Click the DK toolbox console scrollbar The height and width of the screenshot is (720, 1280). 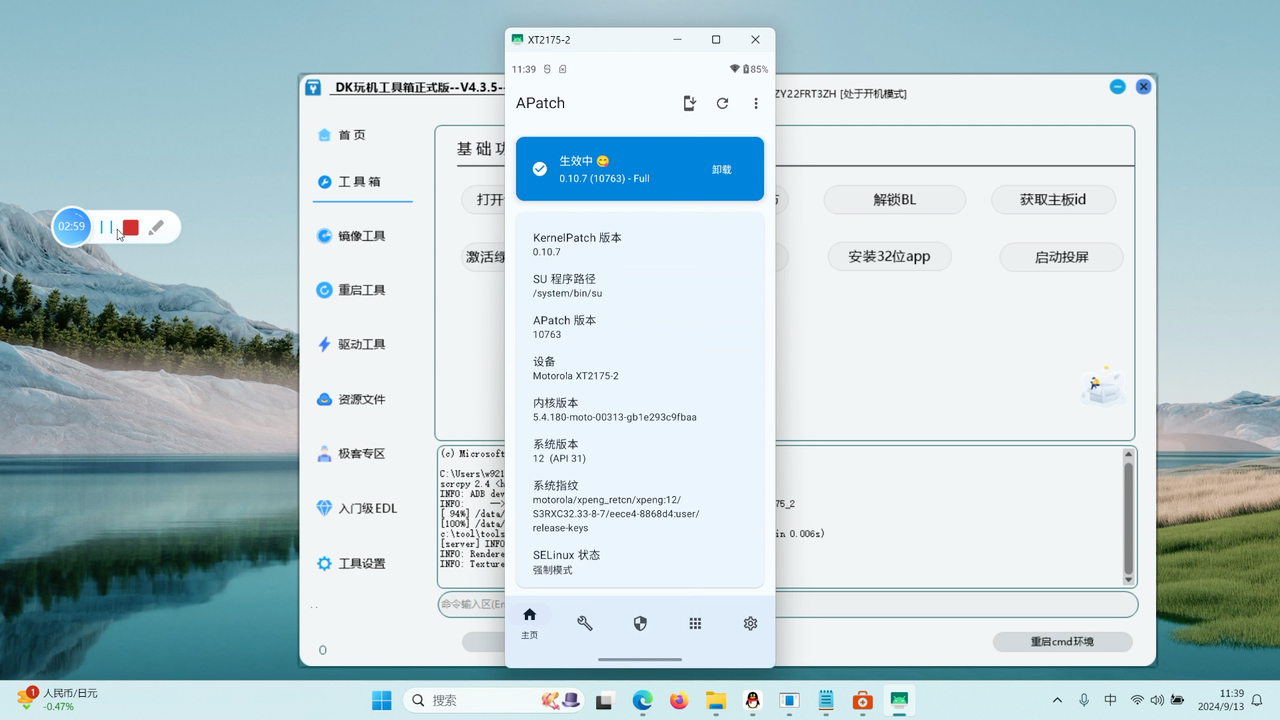[1129, 515]
